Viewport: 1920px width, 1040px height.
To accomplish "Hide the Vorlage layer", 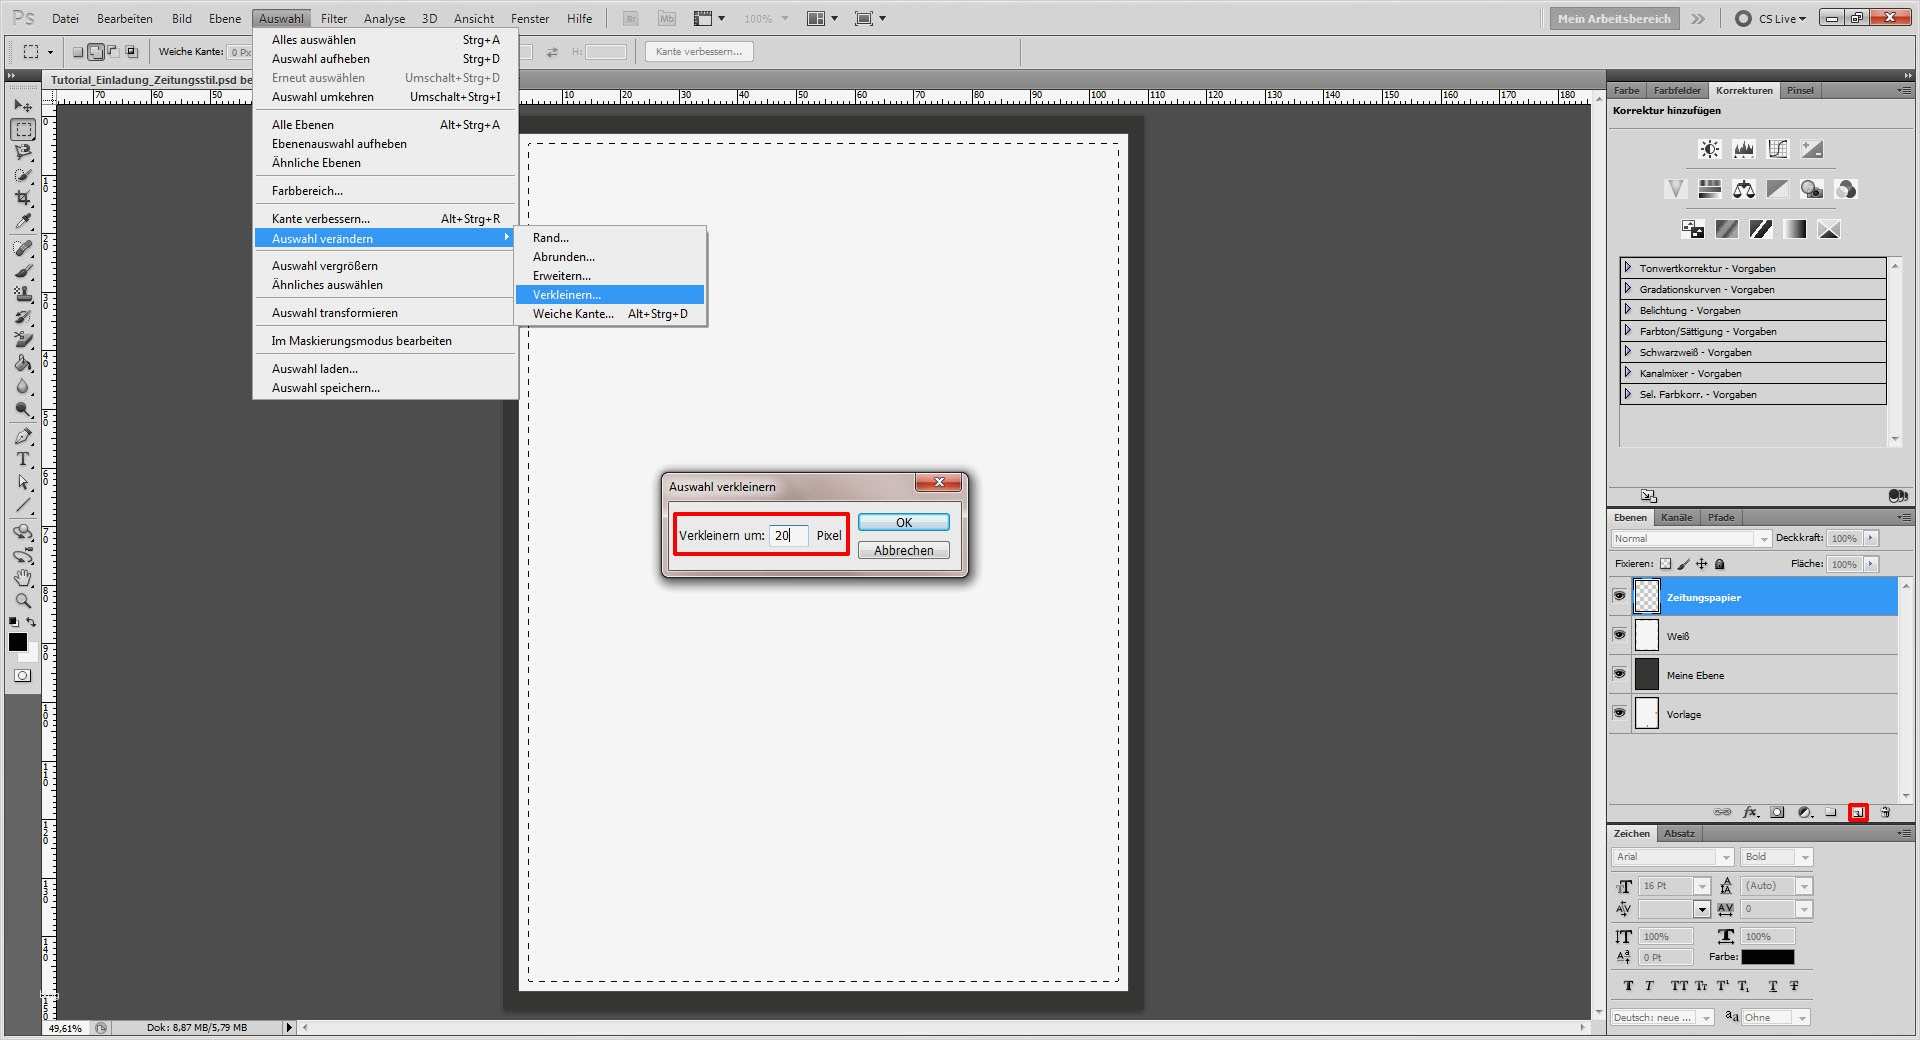I will click(1619, 713).
